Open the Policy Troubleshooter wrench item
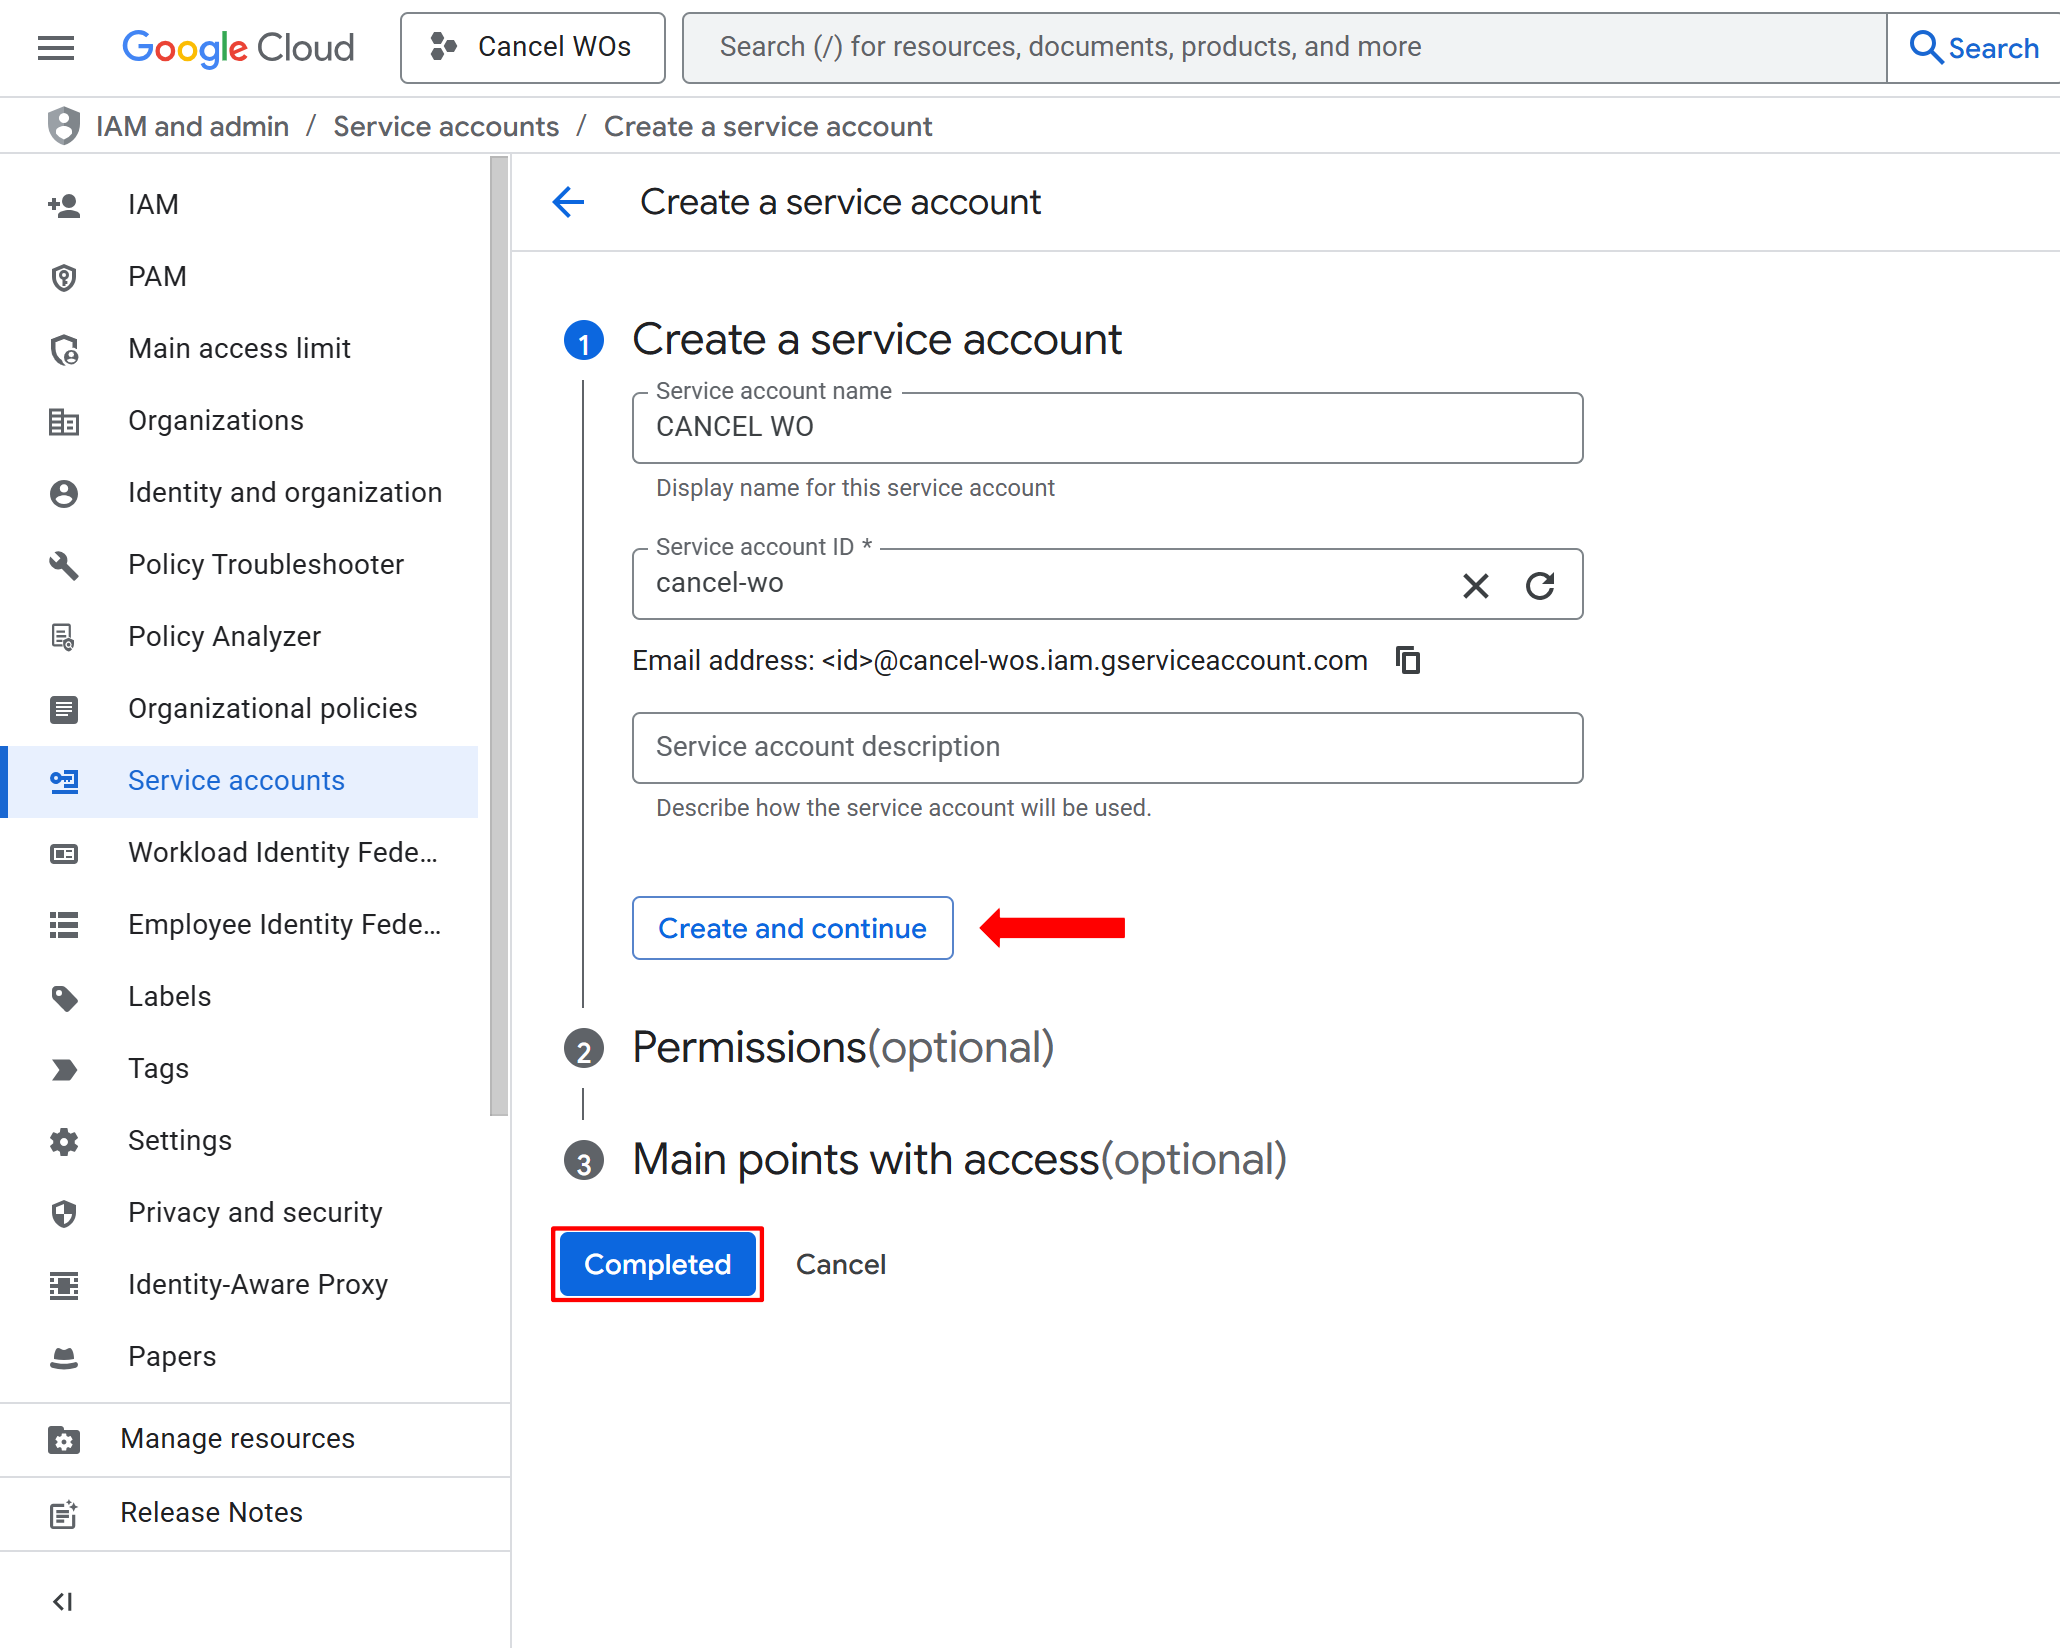This screenshot has width=2060, height=1648. click(x=265, y=565)
